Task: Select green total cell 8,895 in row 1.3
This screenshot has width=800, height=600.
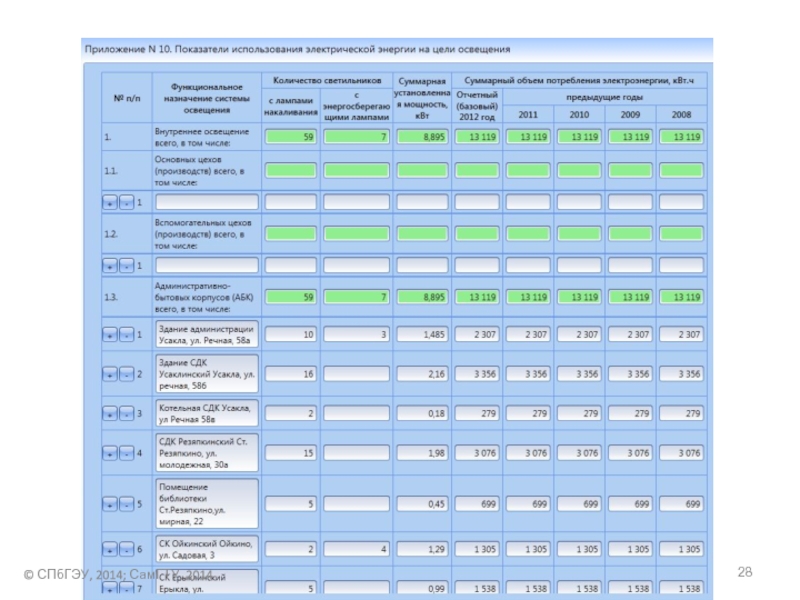Action: point(421,297)
